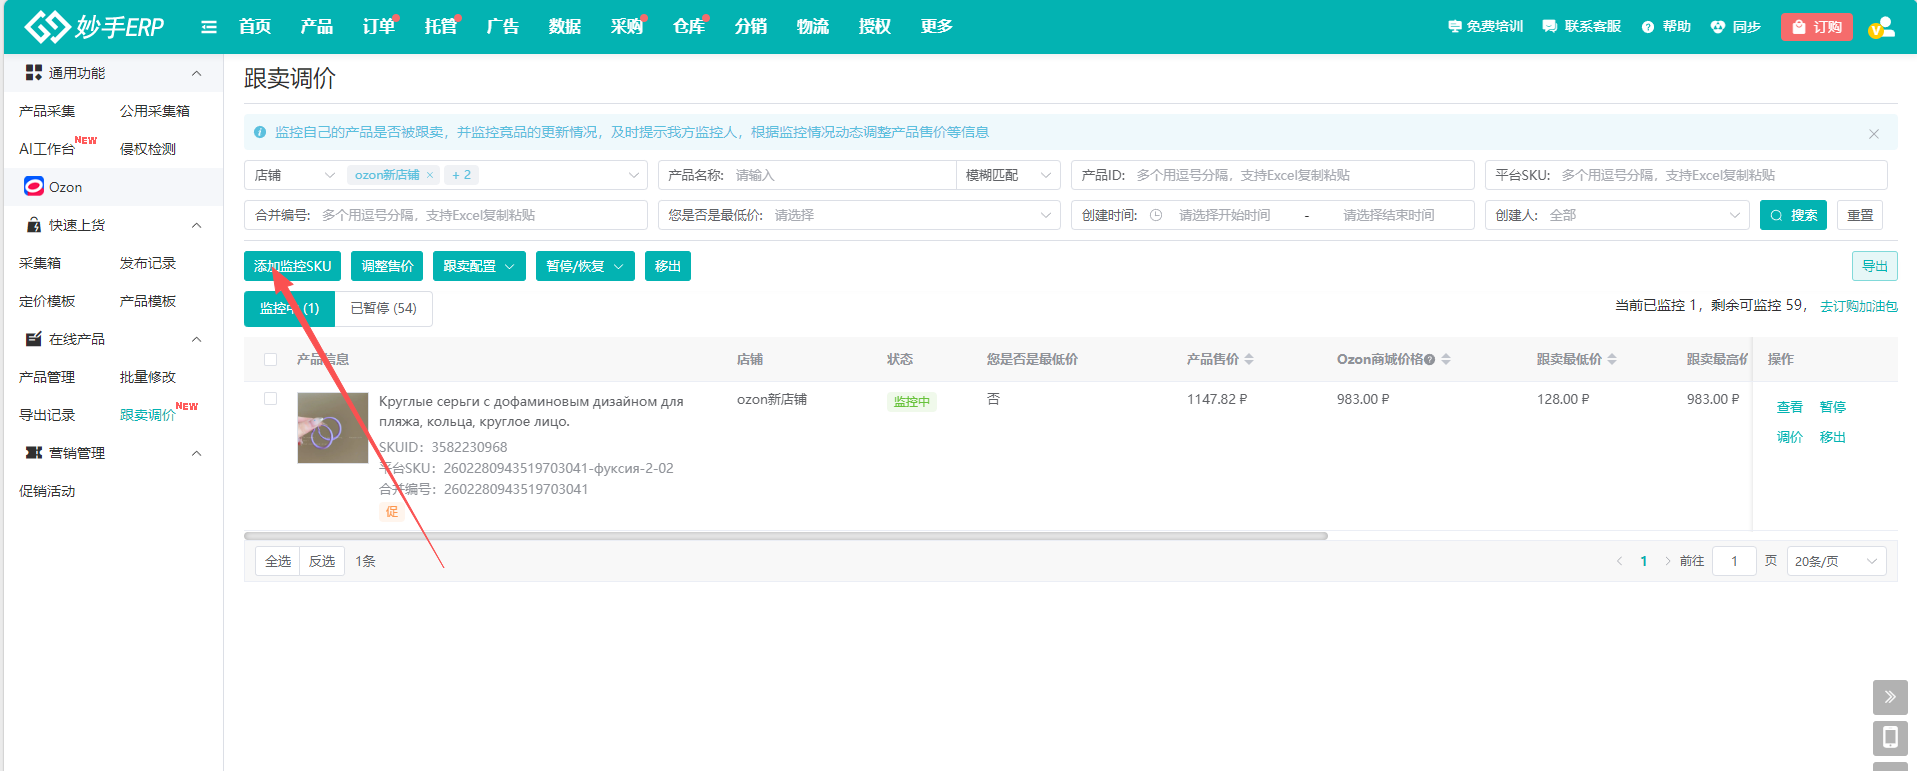This screenshot has height=771, width=1917.
Task: Click the 免费培训 training icon
Action: point(1455,27)
